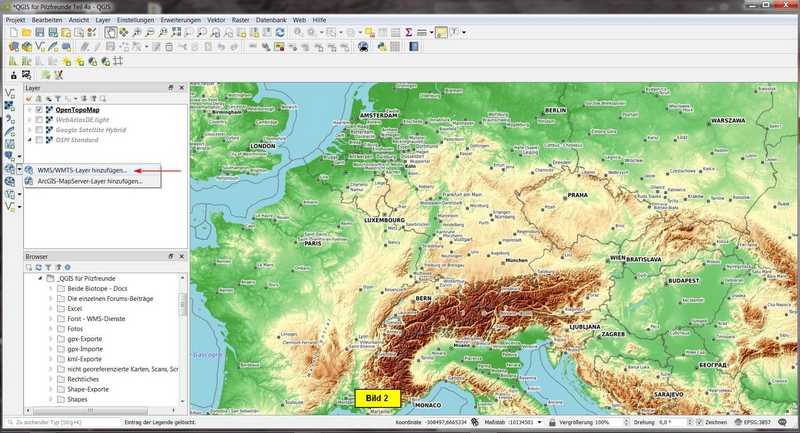
Task: Refresh the map canvas with the blue arrows
Action: (x=280, y=32)
